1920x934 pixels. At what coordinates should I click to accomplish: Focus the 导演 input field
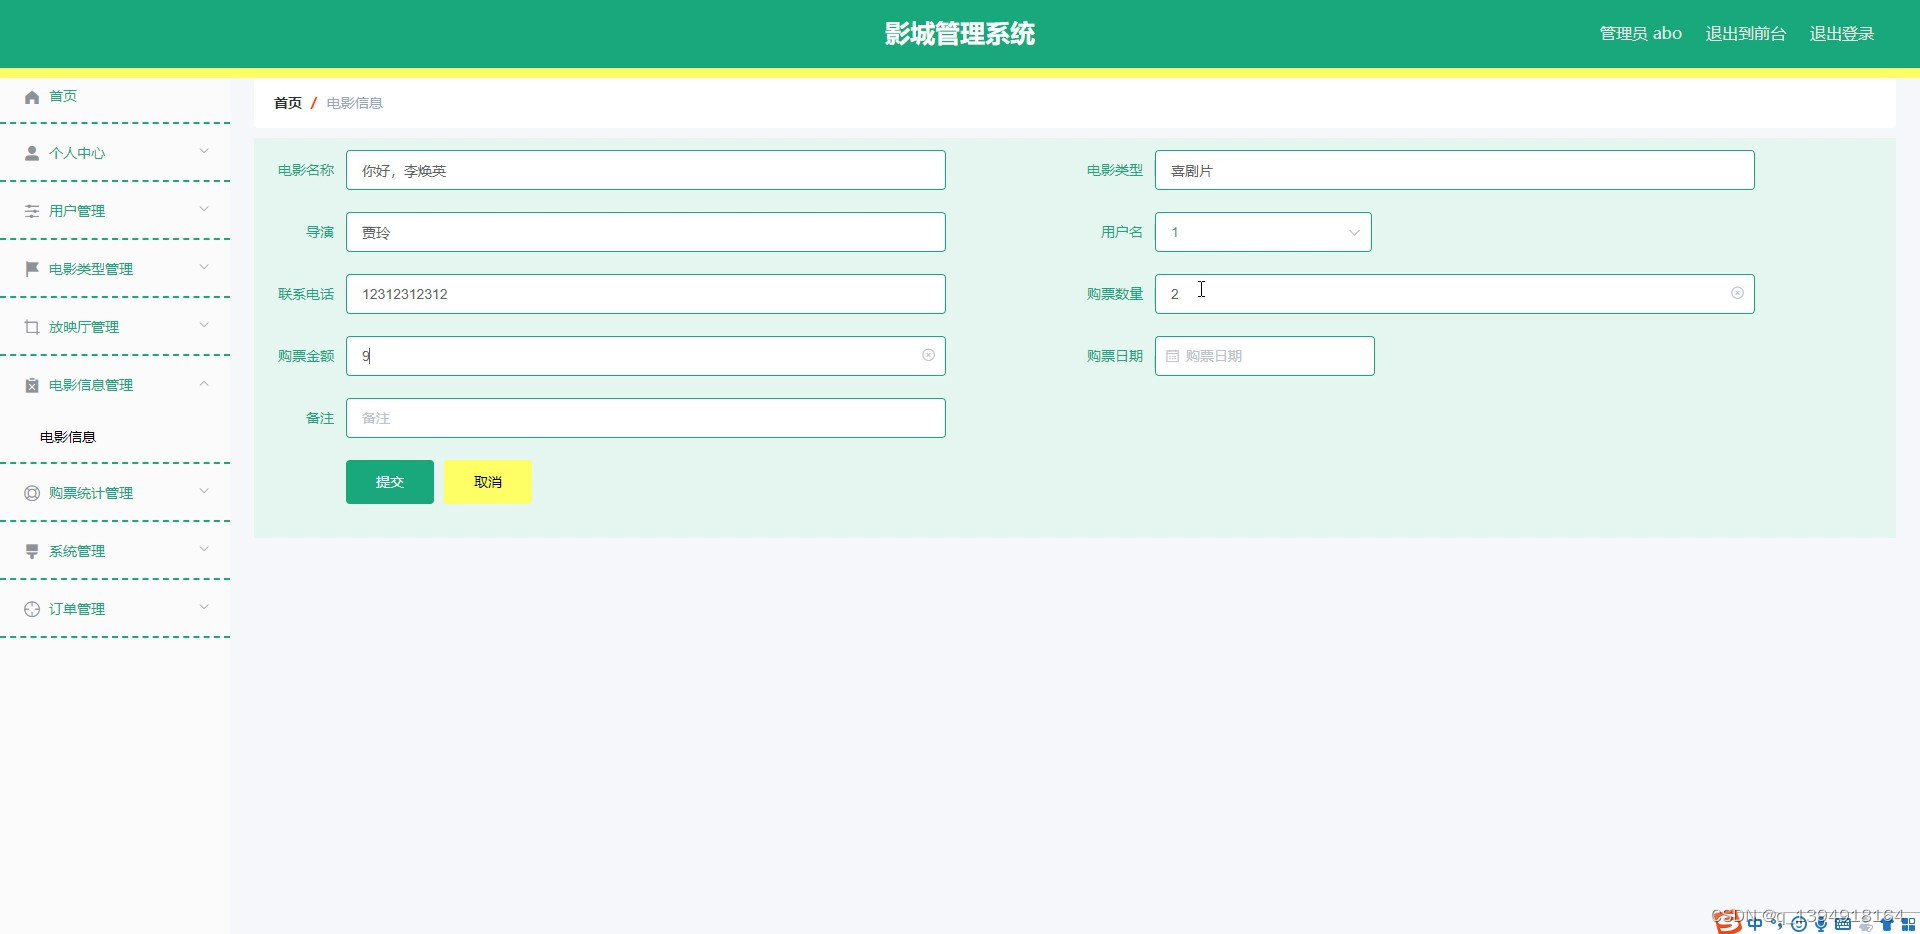pos(646,232)
